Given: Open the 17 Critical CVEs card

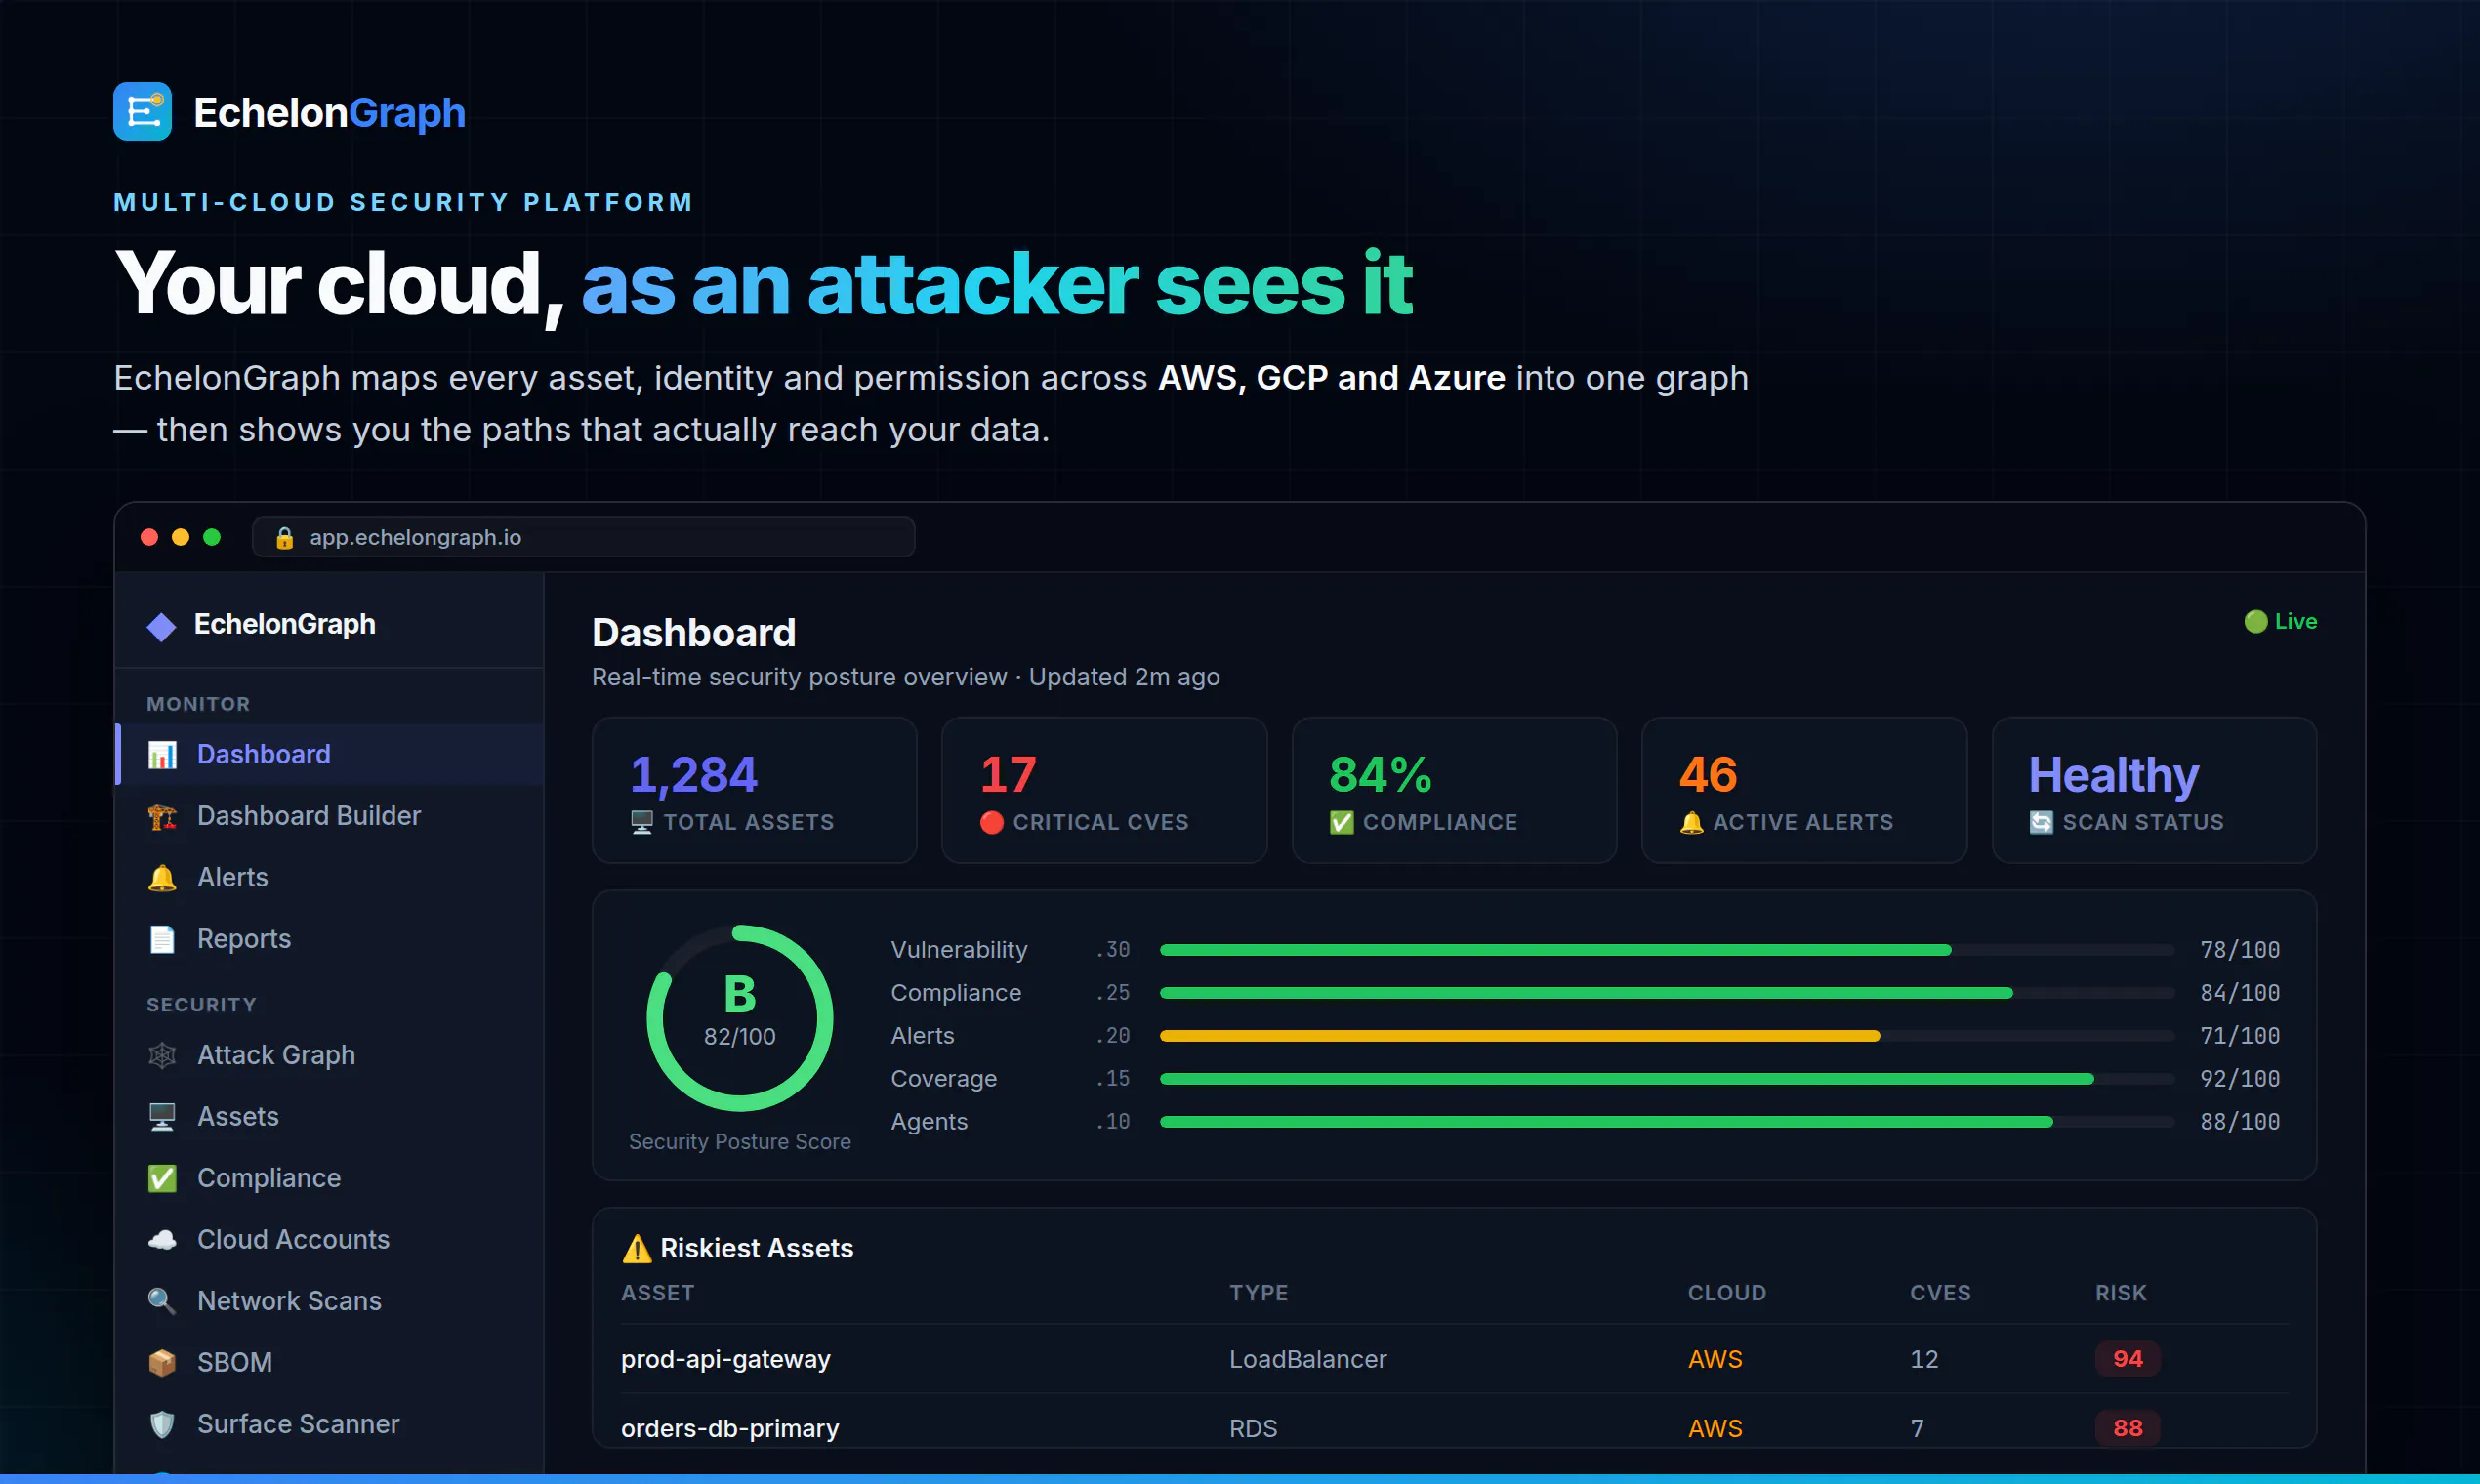Looking at the screenshot, I should [1105, 791].
